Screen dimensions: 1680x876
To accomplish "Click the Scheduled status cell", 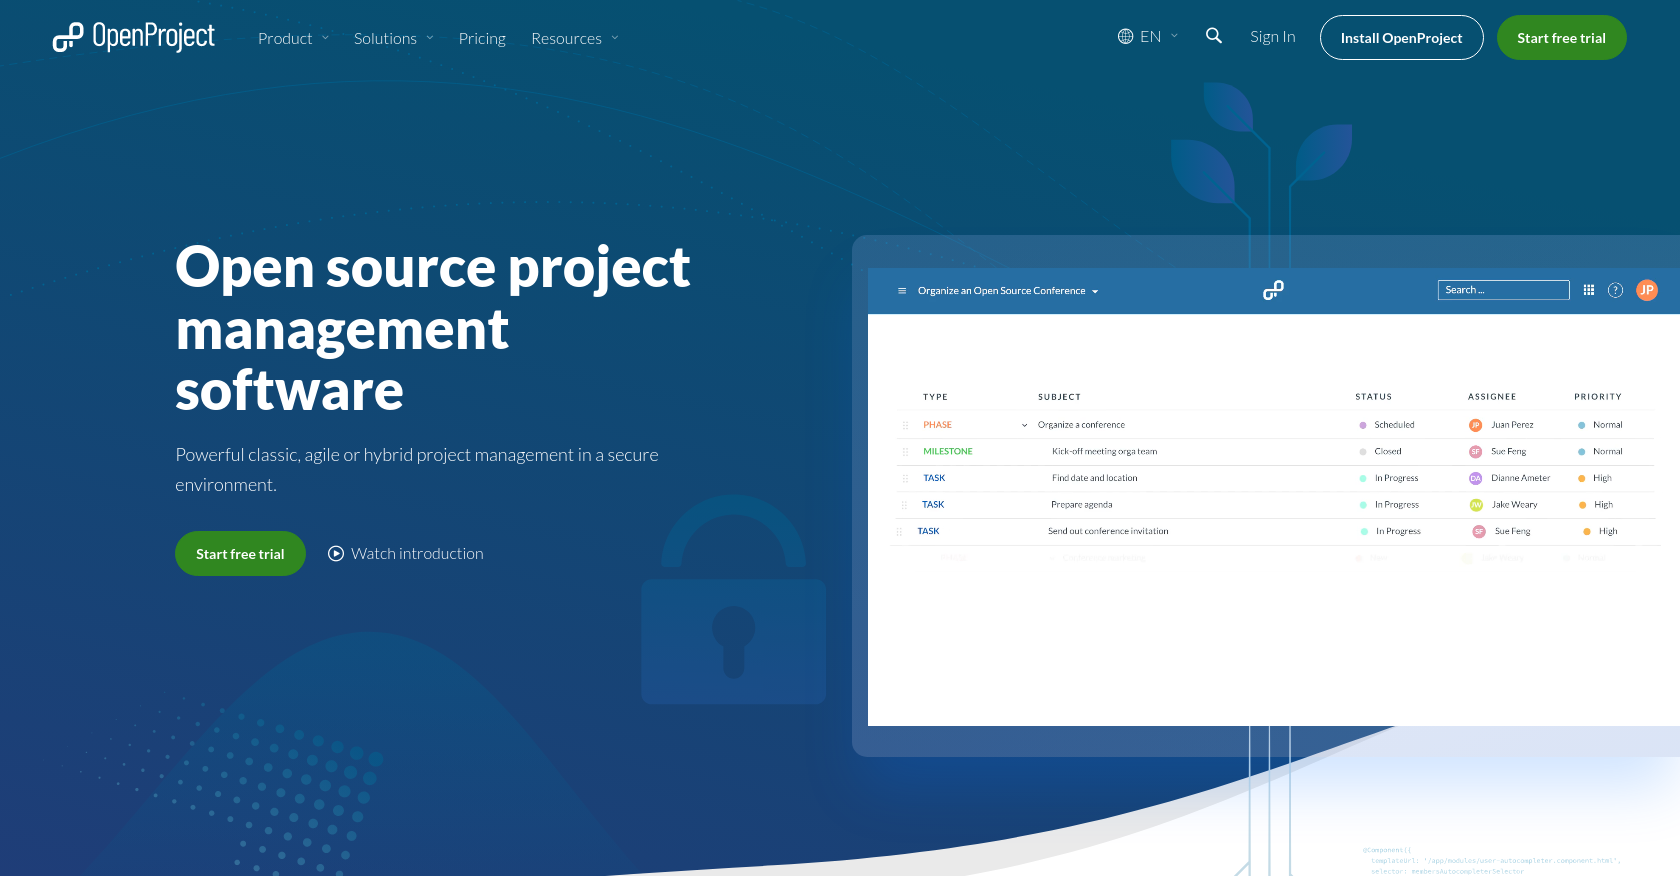I will pyautogui.click(x=1387, y=425).
